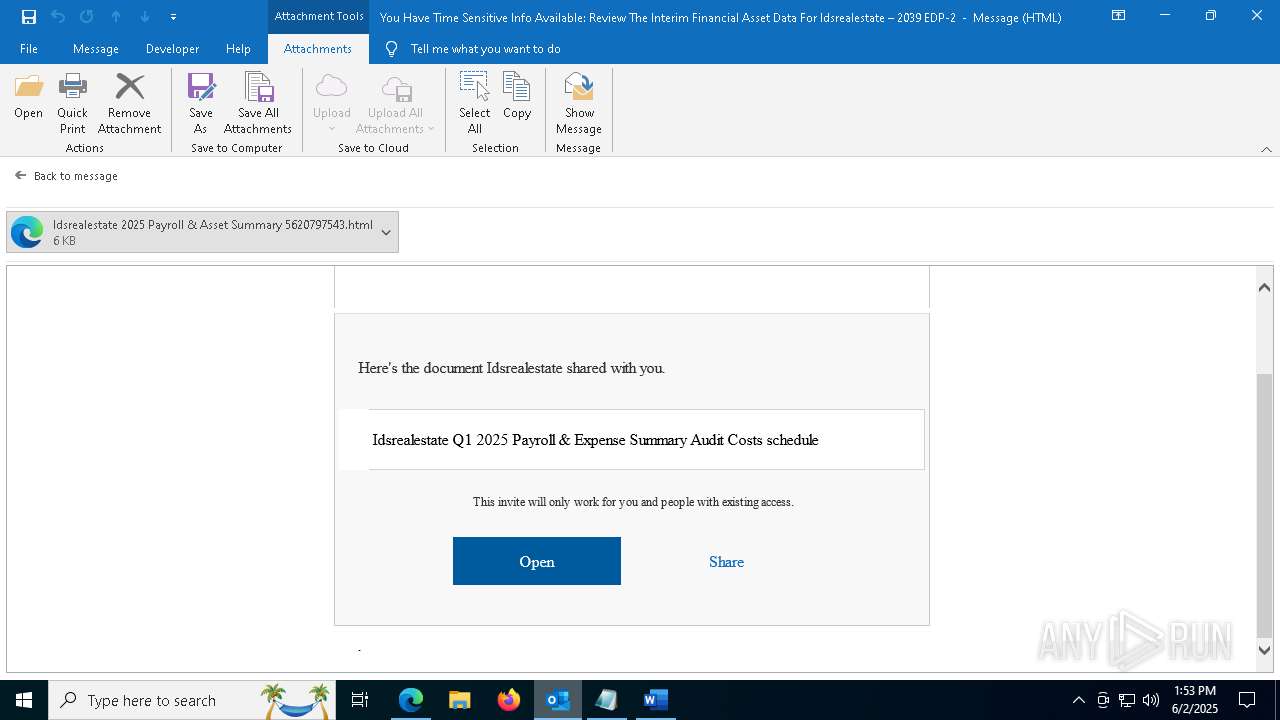Collapse the ribbon with the chevron

click(x=1266, y=149)
